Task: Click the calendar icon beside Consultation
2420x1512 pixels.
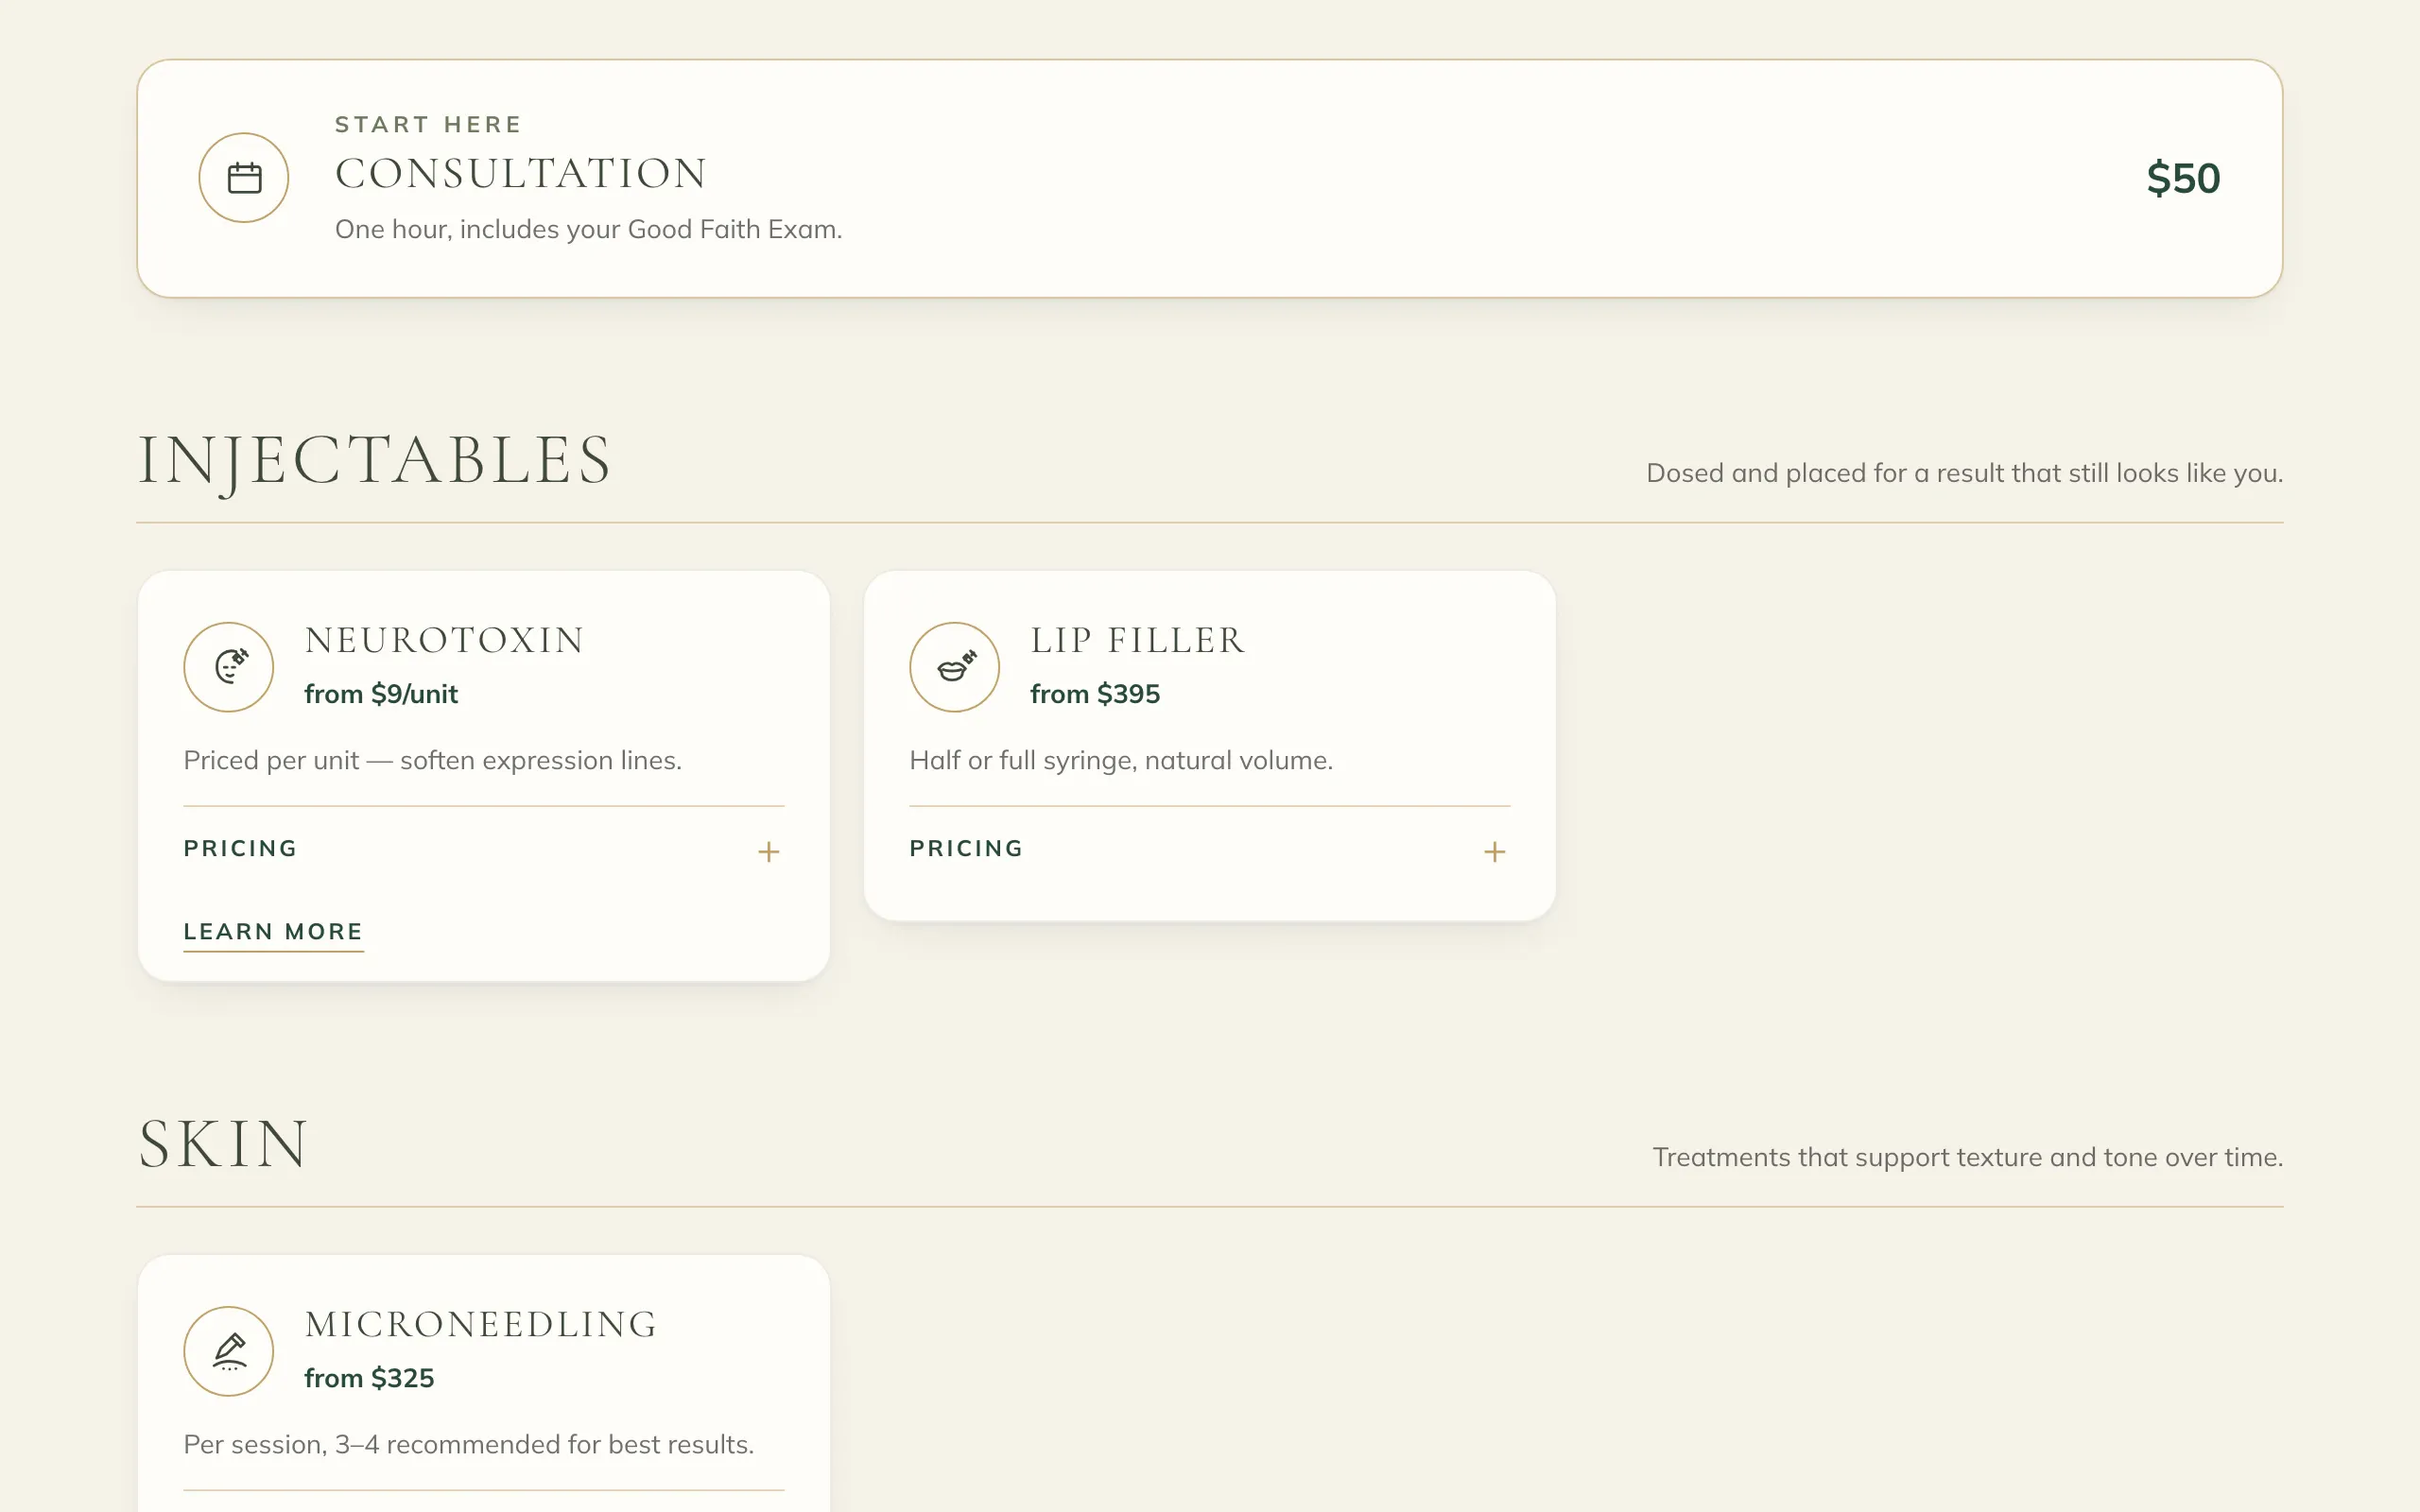Action: coord(244,178)
